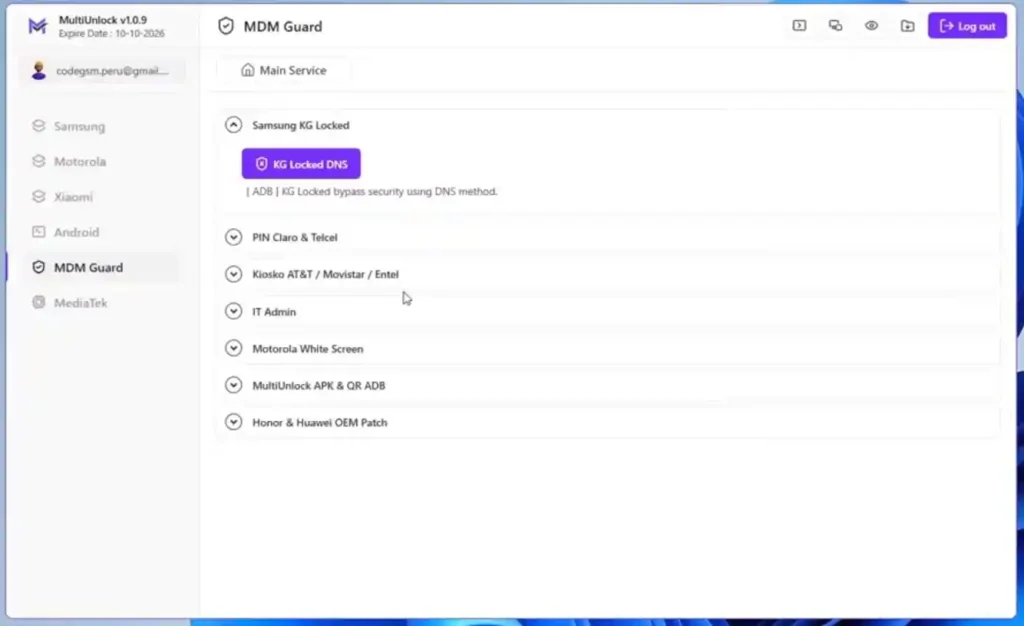Viewport: 1024px width, 626px height.
Task: Click the Expire Date 10-10-2026 text
Action: tap(112, 33)
